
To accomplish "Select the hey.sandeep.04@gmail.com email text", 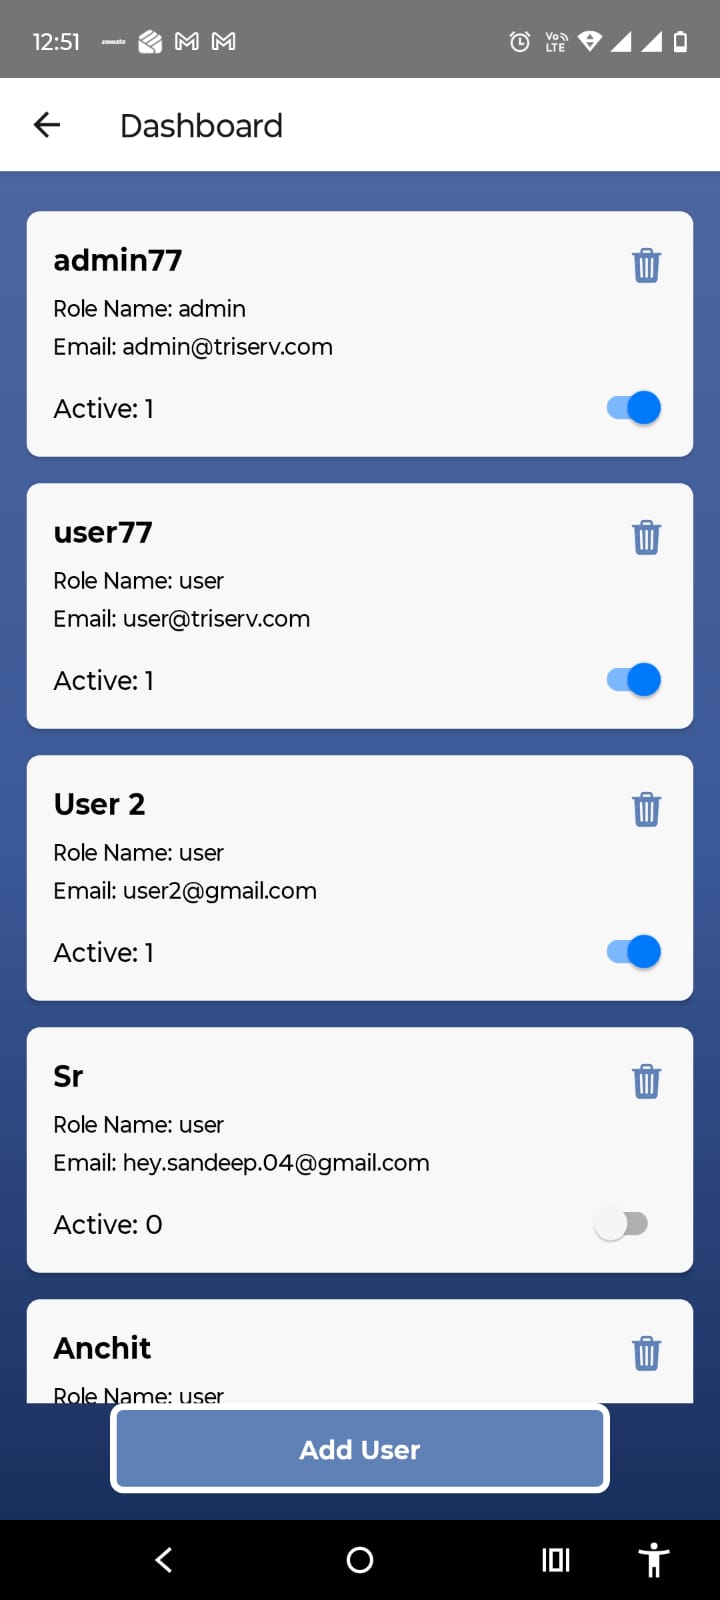I will click(276, 1163).
